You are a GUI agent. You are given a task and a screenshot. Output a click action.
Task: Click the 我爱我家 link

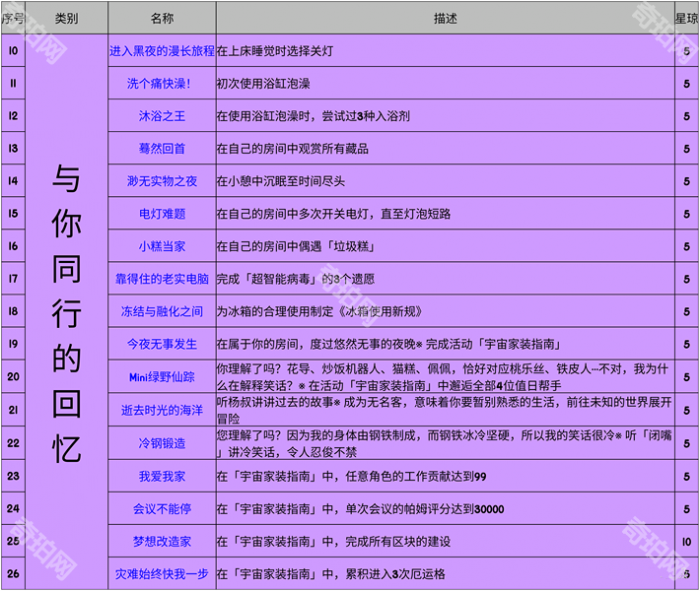point(161,476)
